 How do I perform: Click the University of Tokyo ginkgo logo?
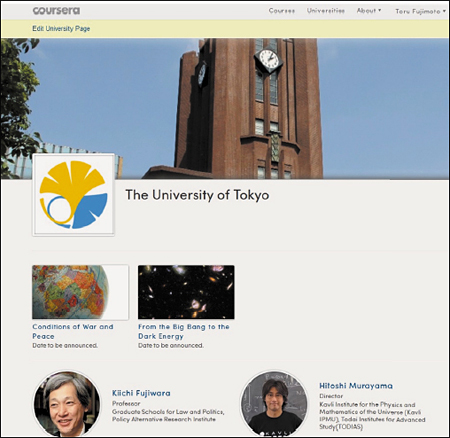[x=73, y=195]
